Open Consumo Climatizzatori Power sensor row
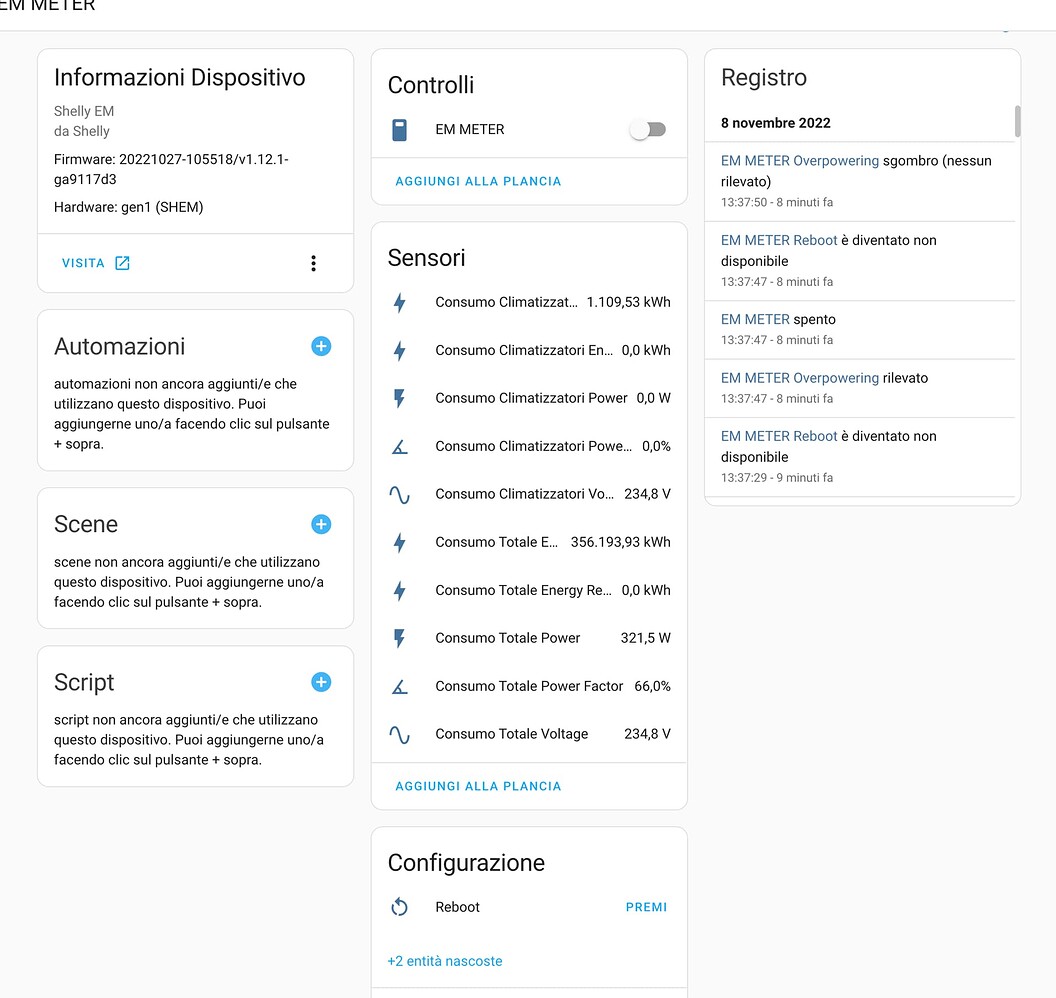This screenshot has width=1056, height=998. 529,398
